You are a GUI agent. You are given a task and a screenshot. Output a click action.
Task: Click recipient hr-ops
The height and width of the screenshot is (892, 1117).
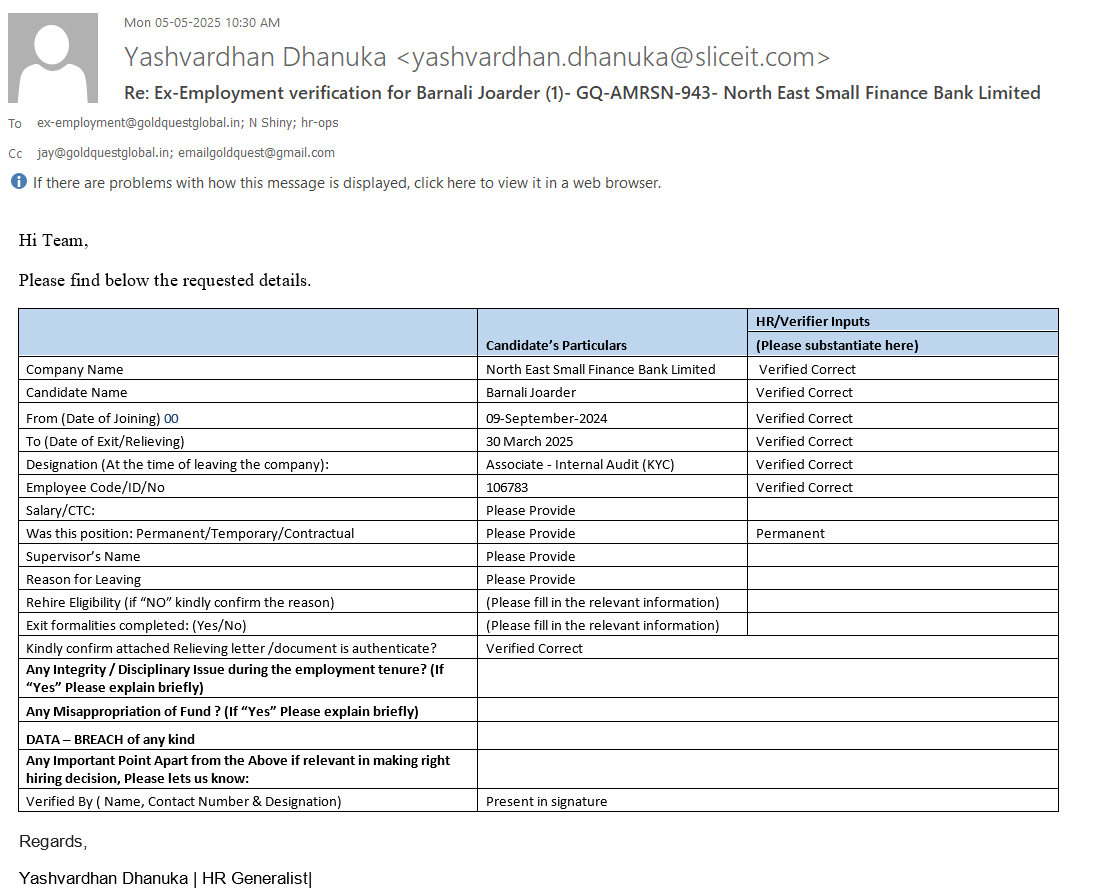320,123
